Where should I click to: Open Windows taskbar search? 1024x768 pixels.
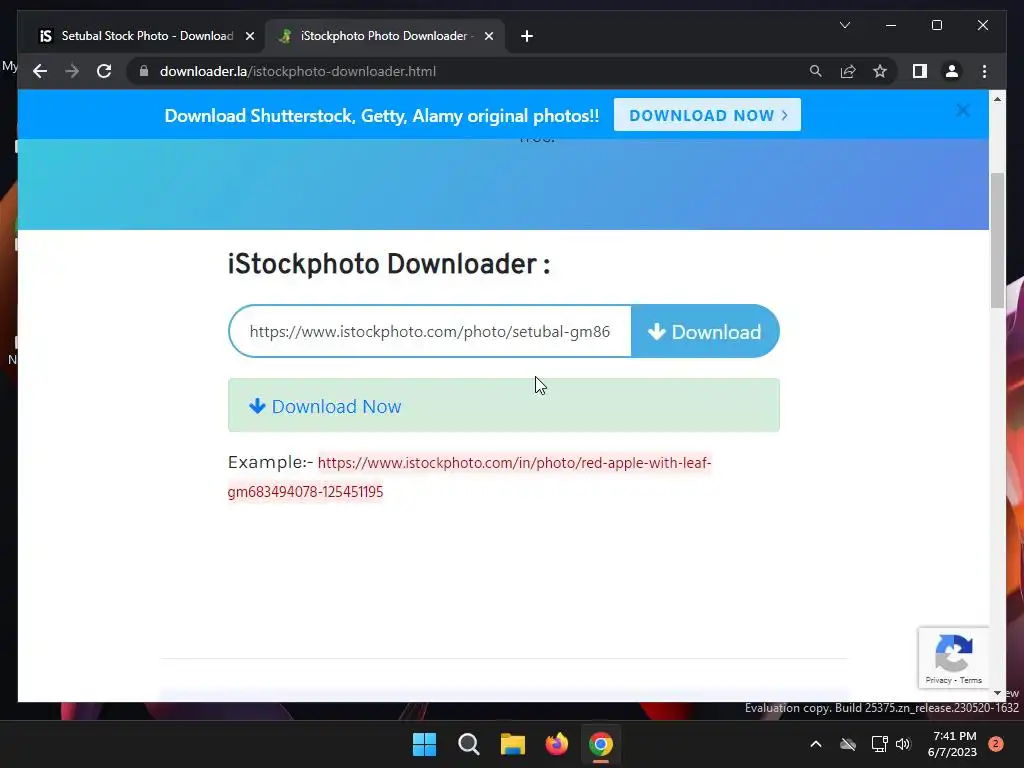468,744
